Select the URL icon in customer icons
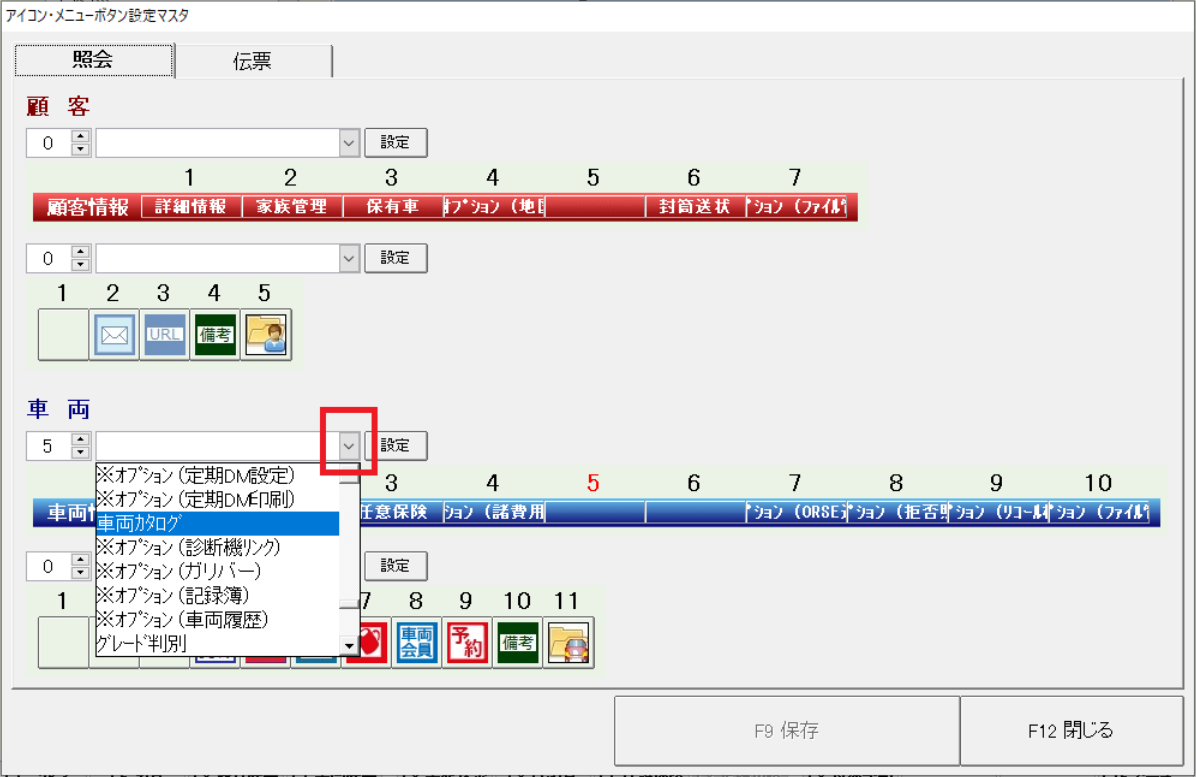1196x777 pixels. (x=164, y=335)
